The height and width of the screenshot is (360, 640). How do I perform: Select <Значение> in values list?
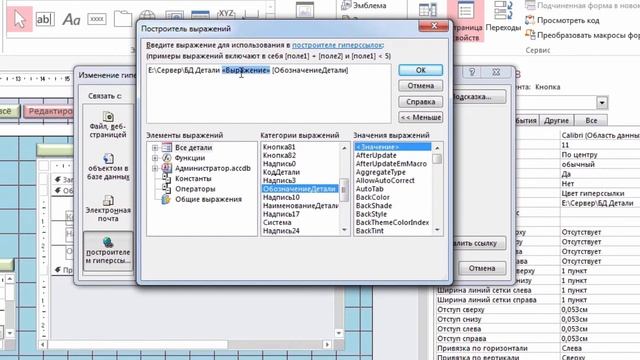point(393,147)
